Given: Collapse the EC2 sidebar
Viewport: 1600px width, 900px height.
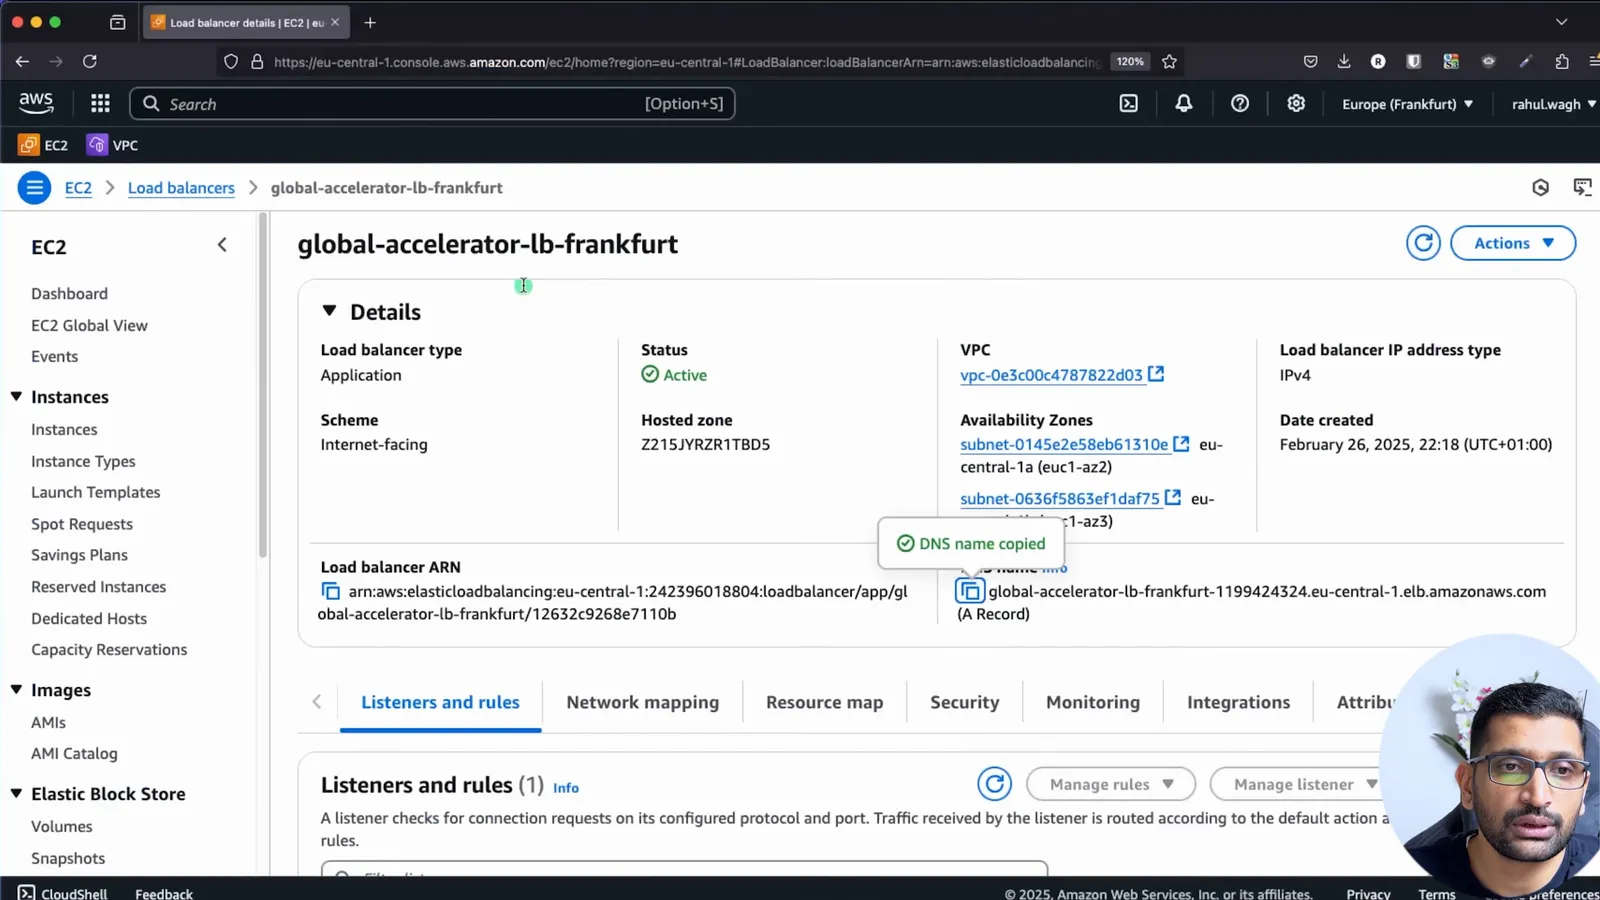Looking at the screenshot, I should click(222, 245).
